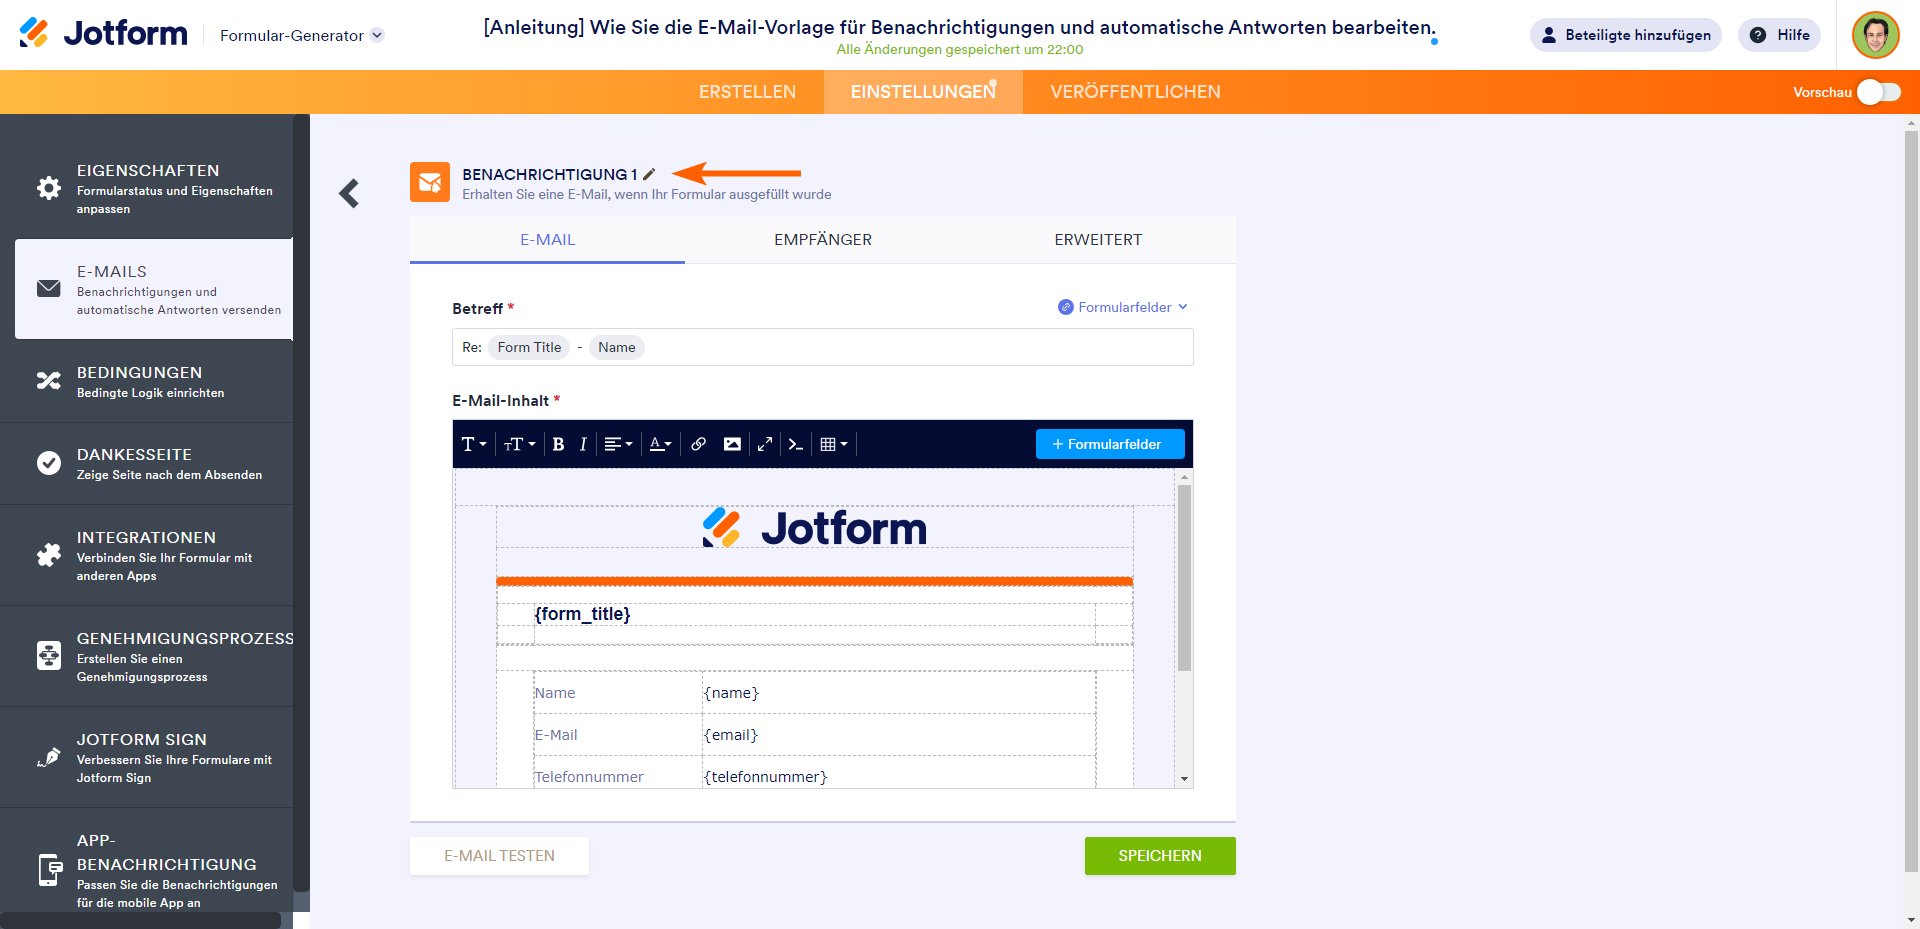Click the Jotform logo inside email content
This screenshot has width=1920, height=929.
814,528
